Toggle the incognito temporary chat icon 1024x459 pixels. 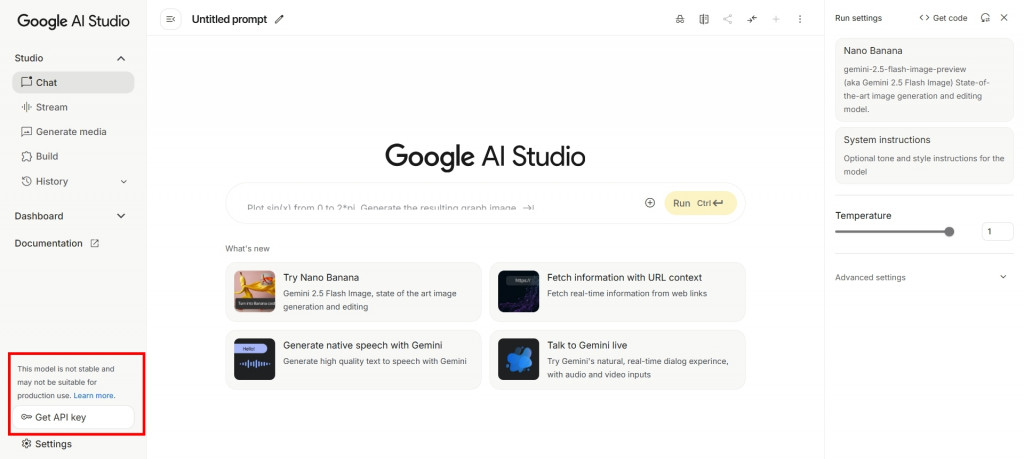pyautogui.click(x=680, y=20)
